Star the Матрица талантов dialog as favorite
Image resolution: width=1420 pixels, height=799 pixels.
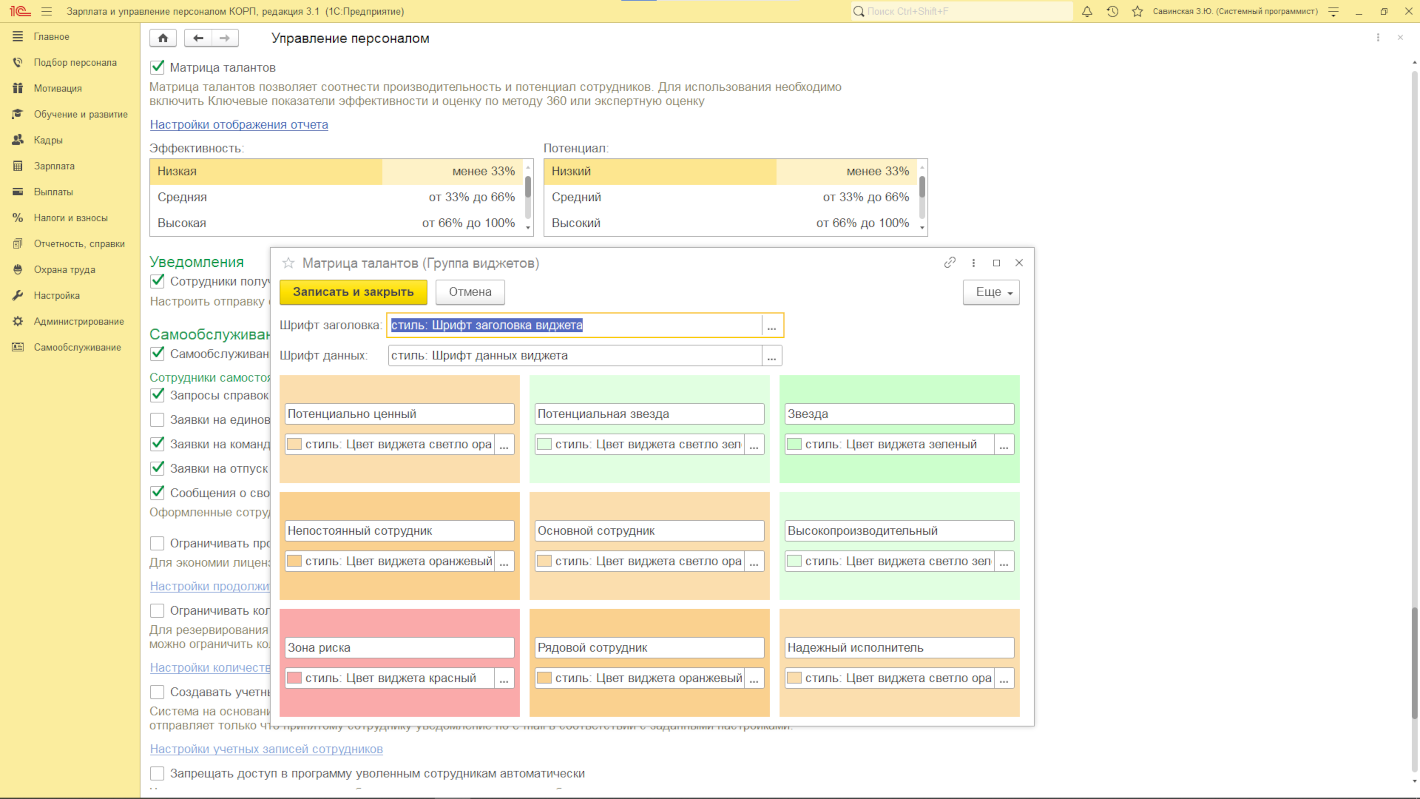tap(288, 263)
